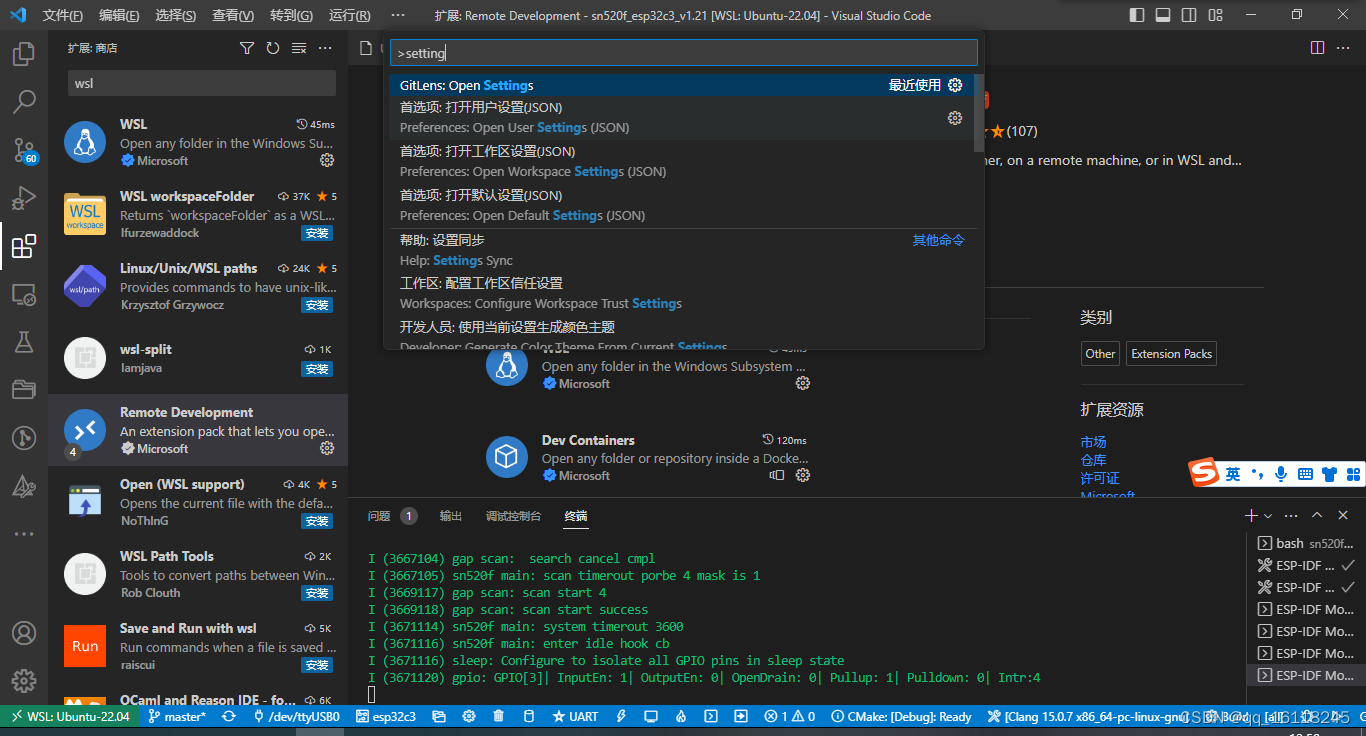Toggle panel visibility layout button
This screenshot has width=1366, height=736.
coord(1163,15)
